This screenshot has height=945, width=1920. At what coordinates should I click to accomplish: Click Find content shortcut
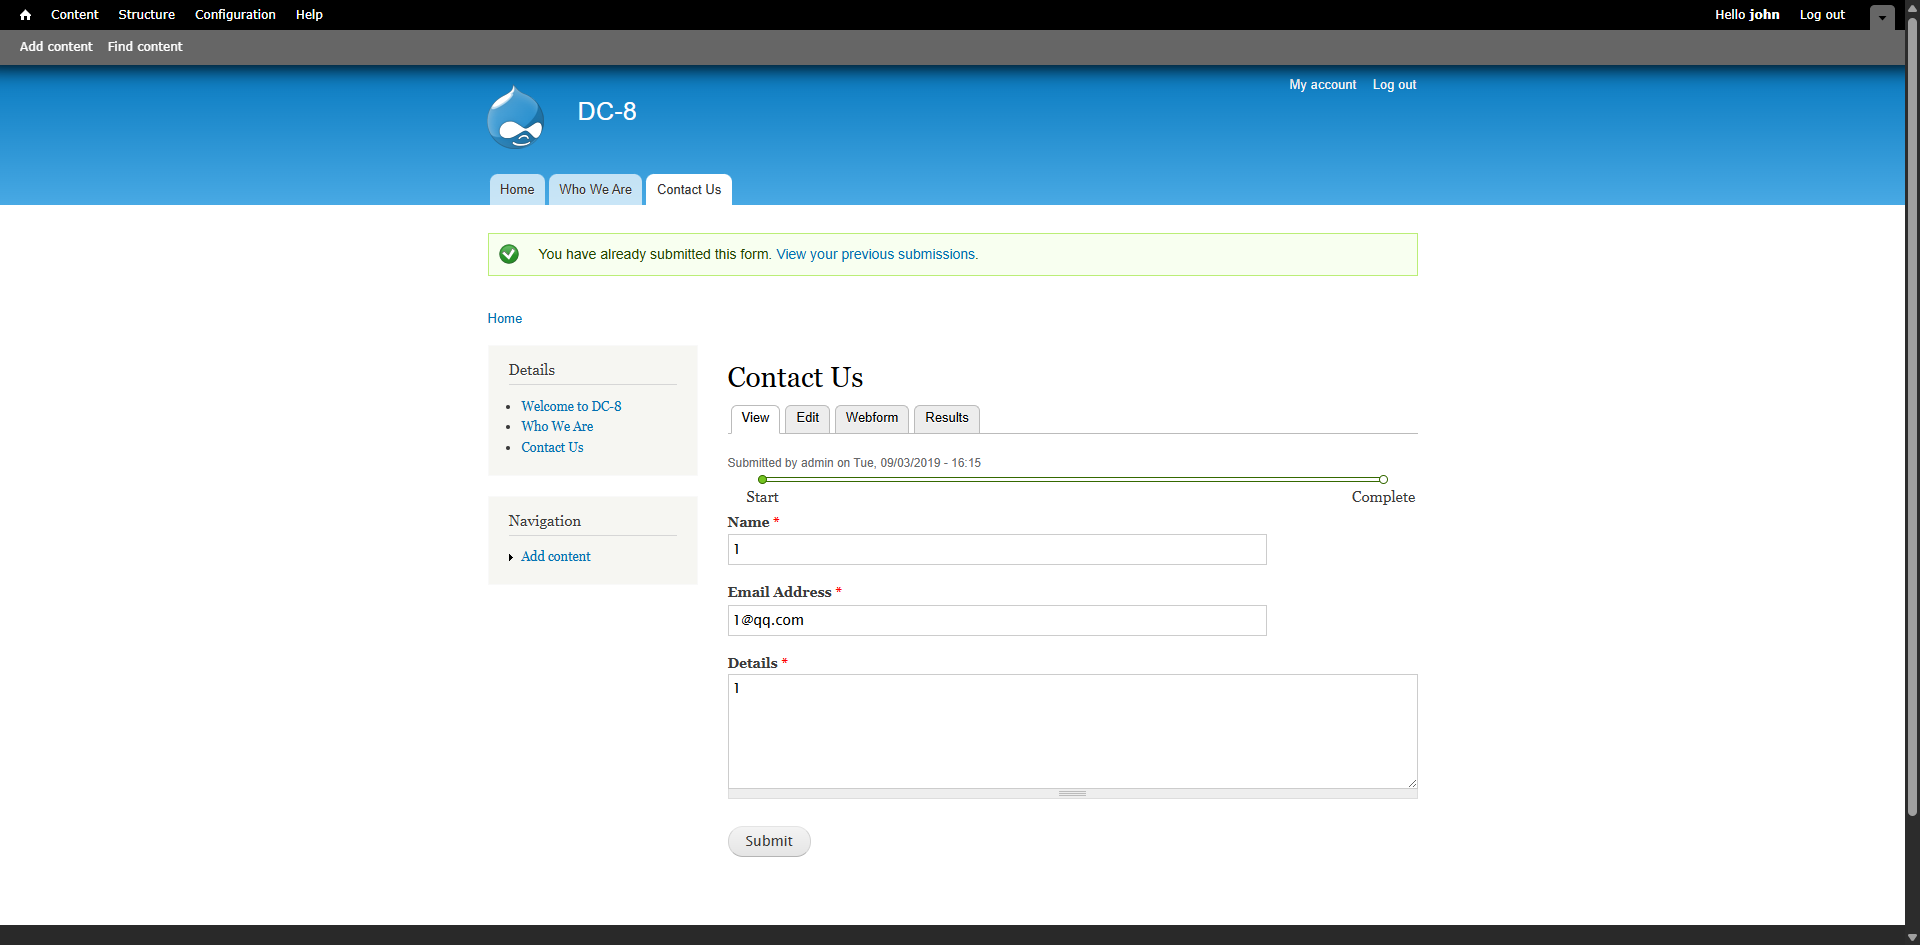click(x=145, y=47)
